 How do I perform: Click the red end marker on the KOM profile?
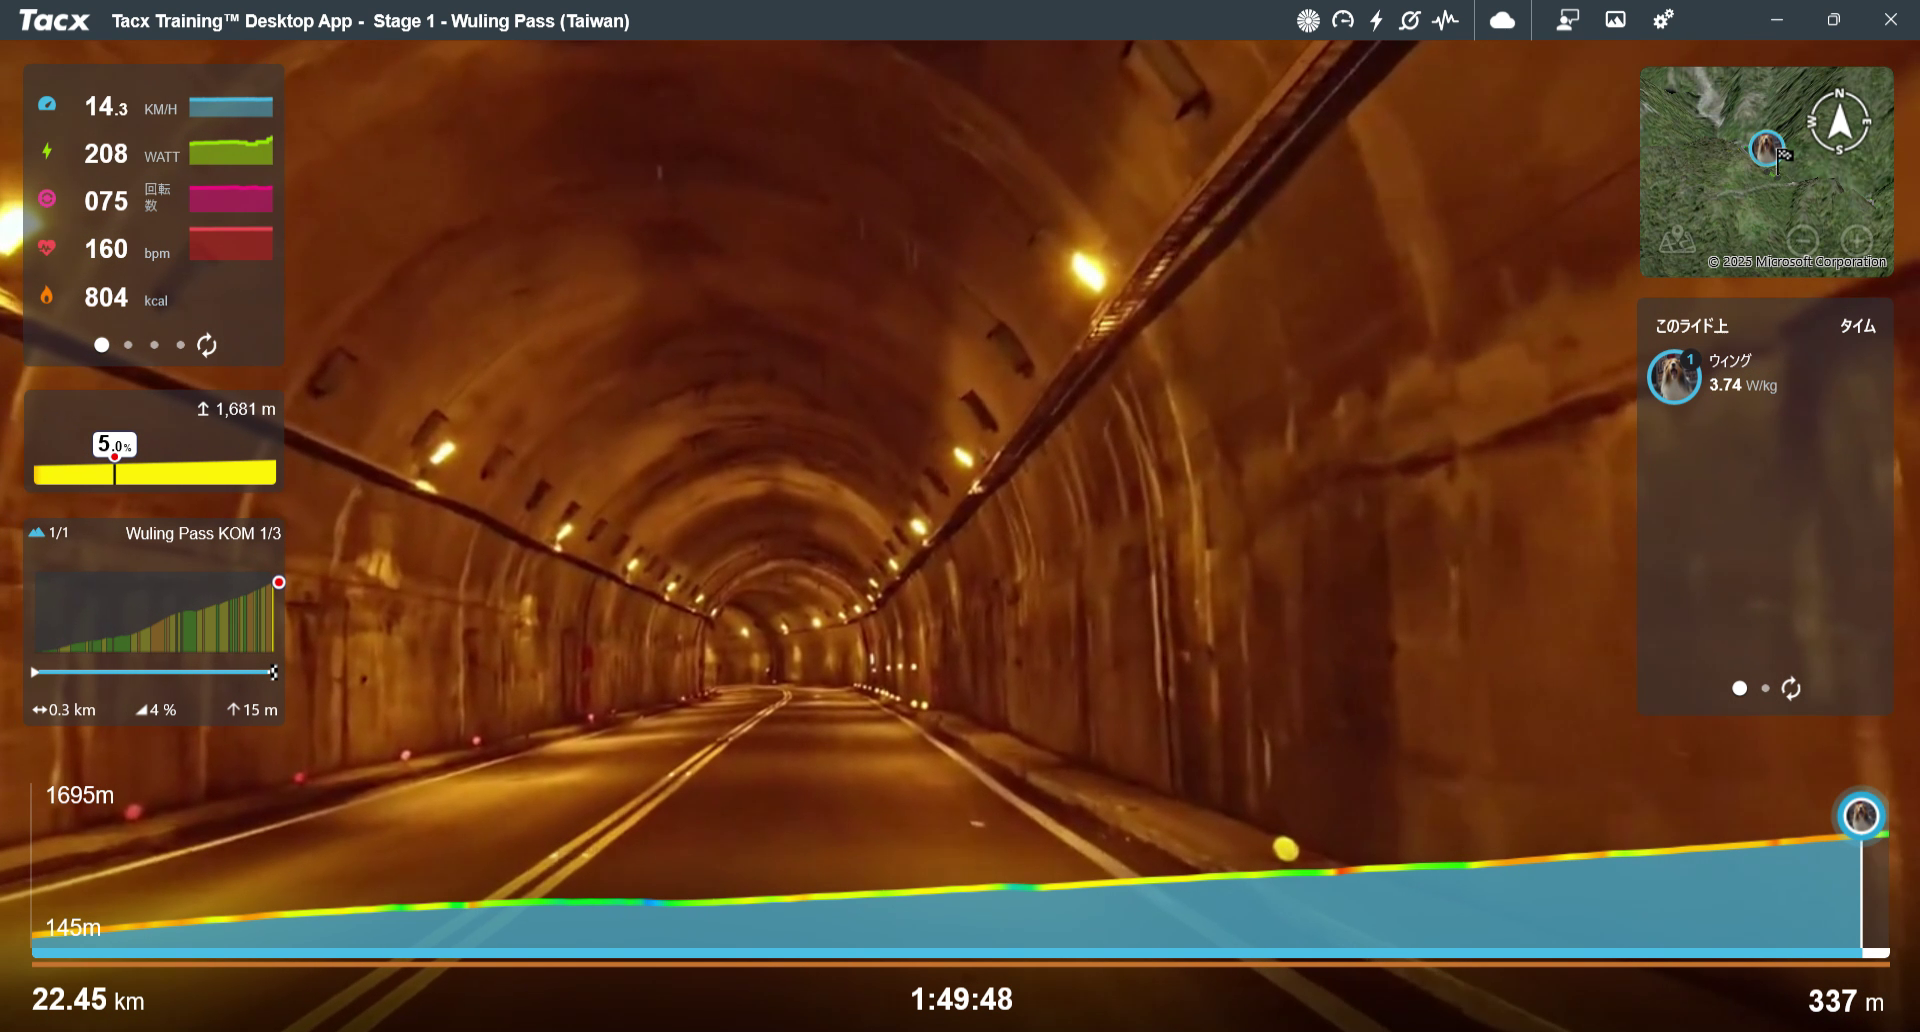click(279, 582)
